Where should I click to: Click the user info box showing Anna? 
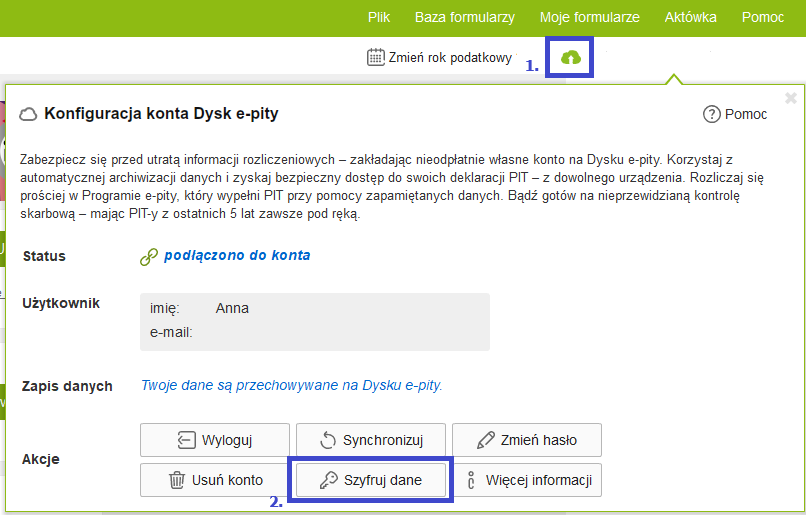pyautogui.click(x=314, y=321)
